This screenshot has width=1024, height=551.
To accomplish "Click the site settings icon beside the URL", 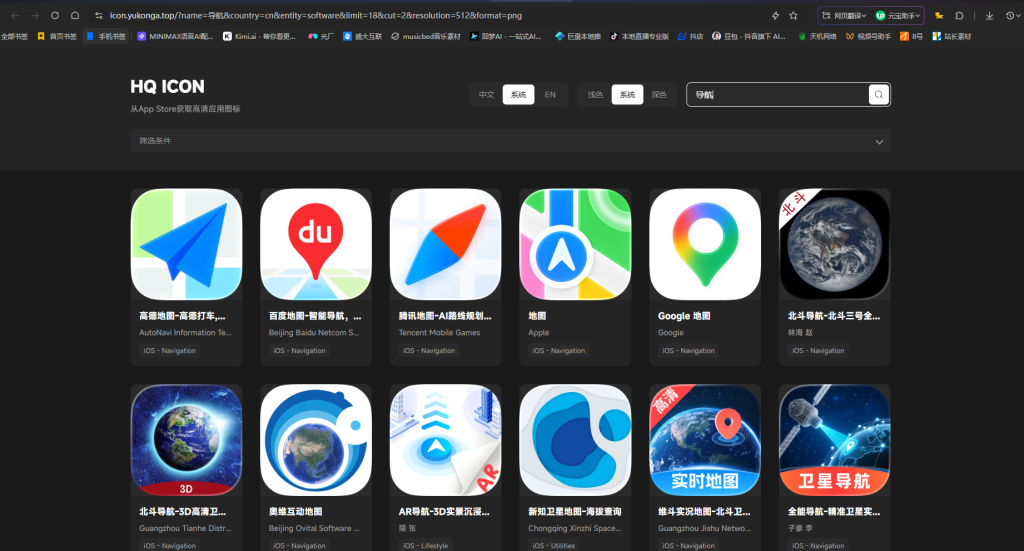I will point(99,15).
